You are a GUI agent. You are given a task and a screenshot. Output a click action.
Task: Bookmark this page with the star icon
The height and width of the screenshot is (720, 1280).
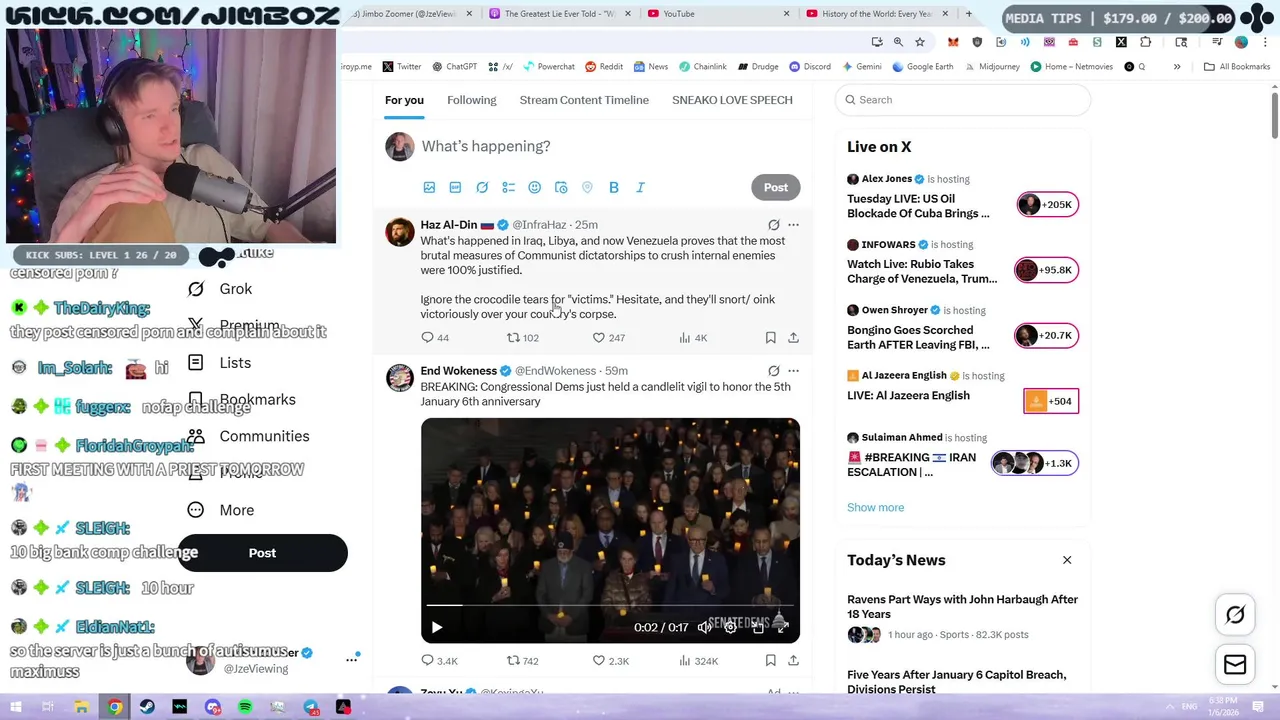tap(920, 42)
